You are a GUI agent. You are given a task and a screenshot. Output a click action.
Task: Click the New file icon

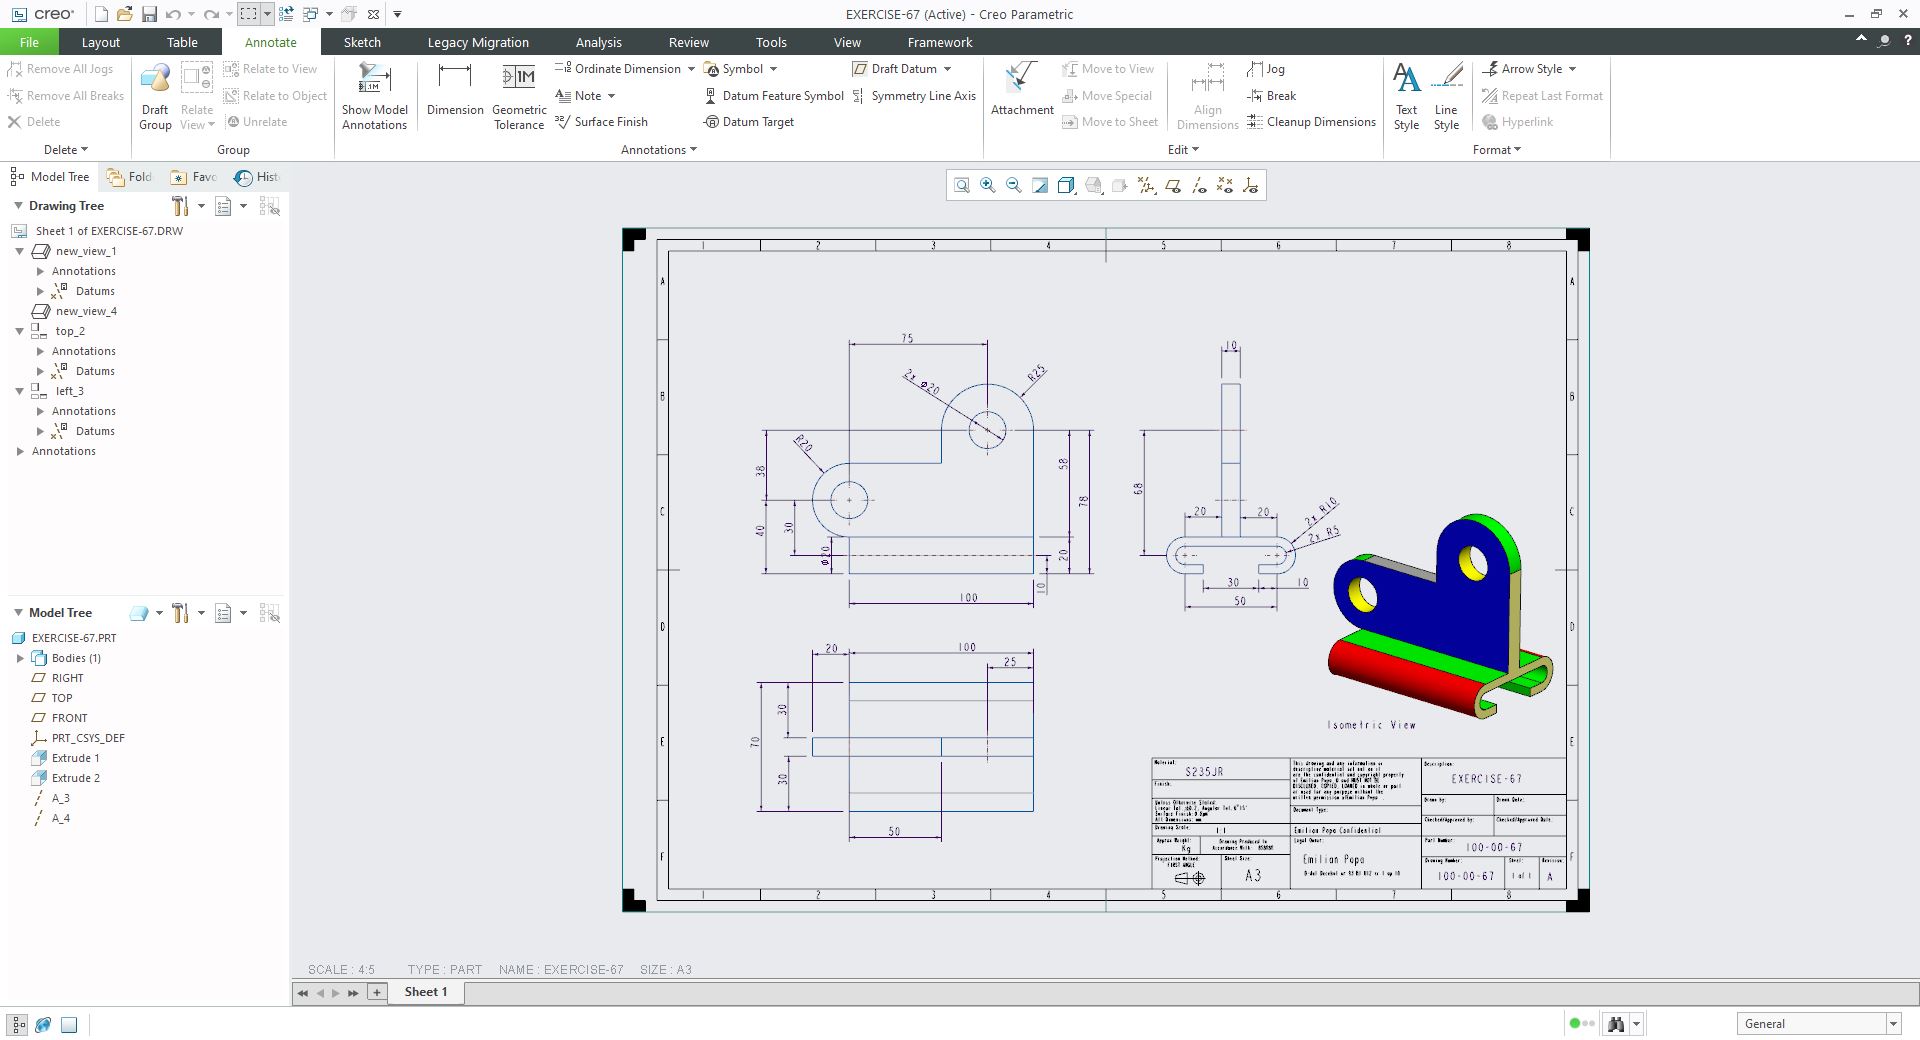[101, 14]
